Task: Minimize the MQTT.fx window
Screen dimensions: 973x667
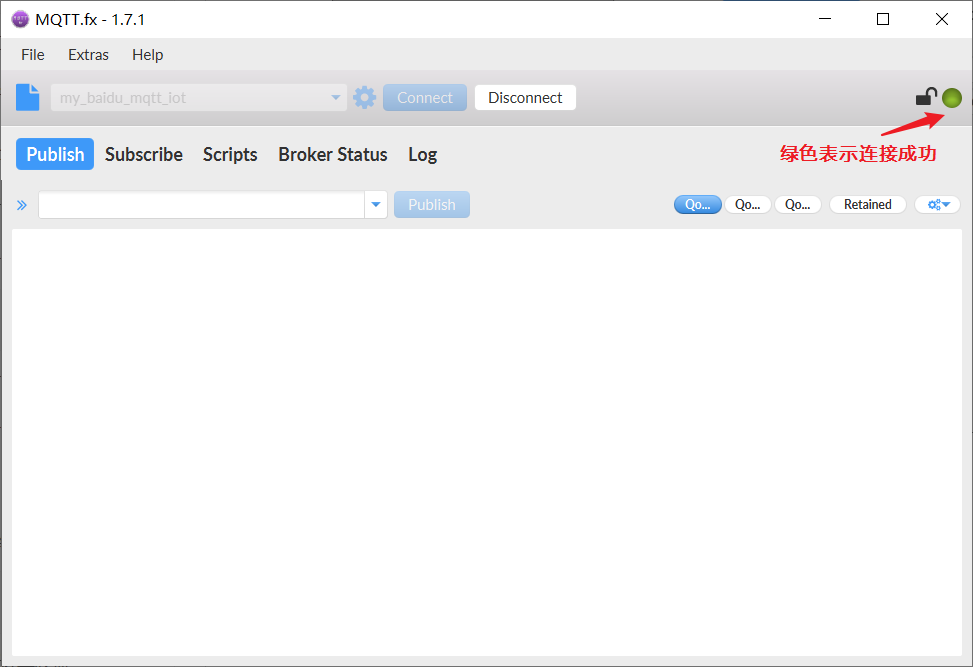Action: [x=825, y=19]
